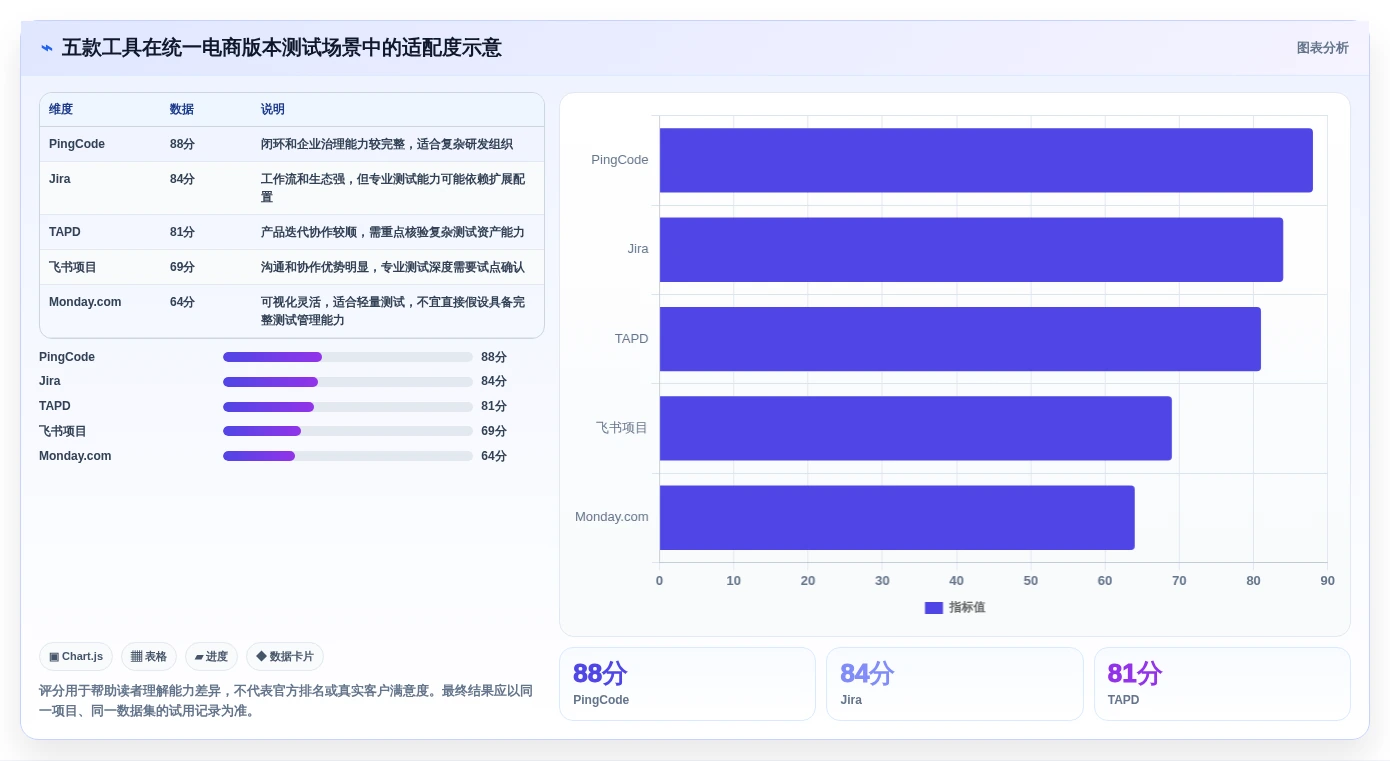Click the Jira progress bar
Screen dimensions: 1390x761
coord(348,382)
